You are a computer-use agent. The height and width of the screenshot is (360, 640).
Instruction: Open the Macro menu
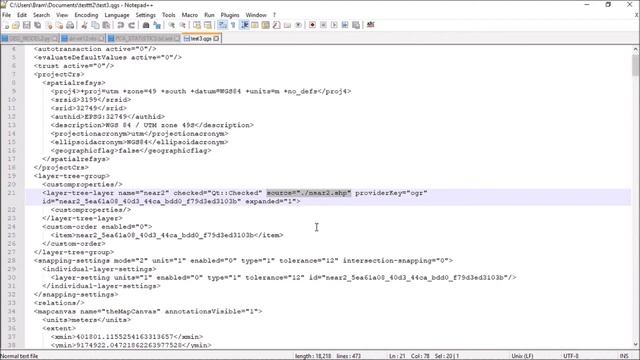click(190, 15)
